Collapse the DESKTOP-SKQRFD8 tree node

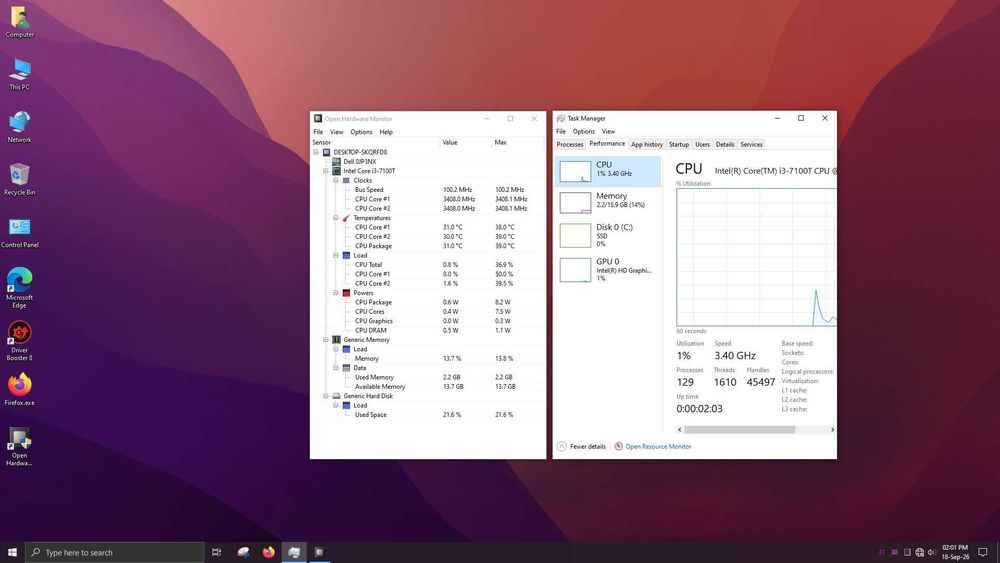(x=316, y=152)
